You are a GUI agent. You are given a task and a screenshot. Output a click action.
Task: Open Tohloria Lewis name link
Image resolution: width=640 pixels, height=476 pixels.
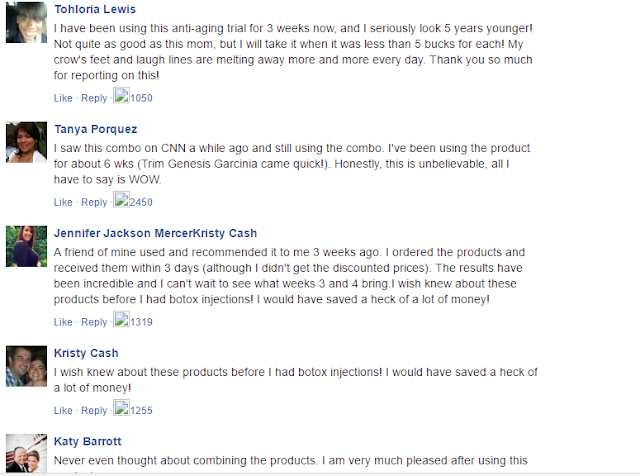pyautogui.click(x=95, y=9)
